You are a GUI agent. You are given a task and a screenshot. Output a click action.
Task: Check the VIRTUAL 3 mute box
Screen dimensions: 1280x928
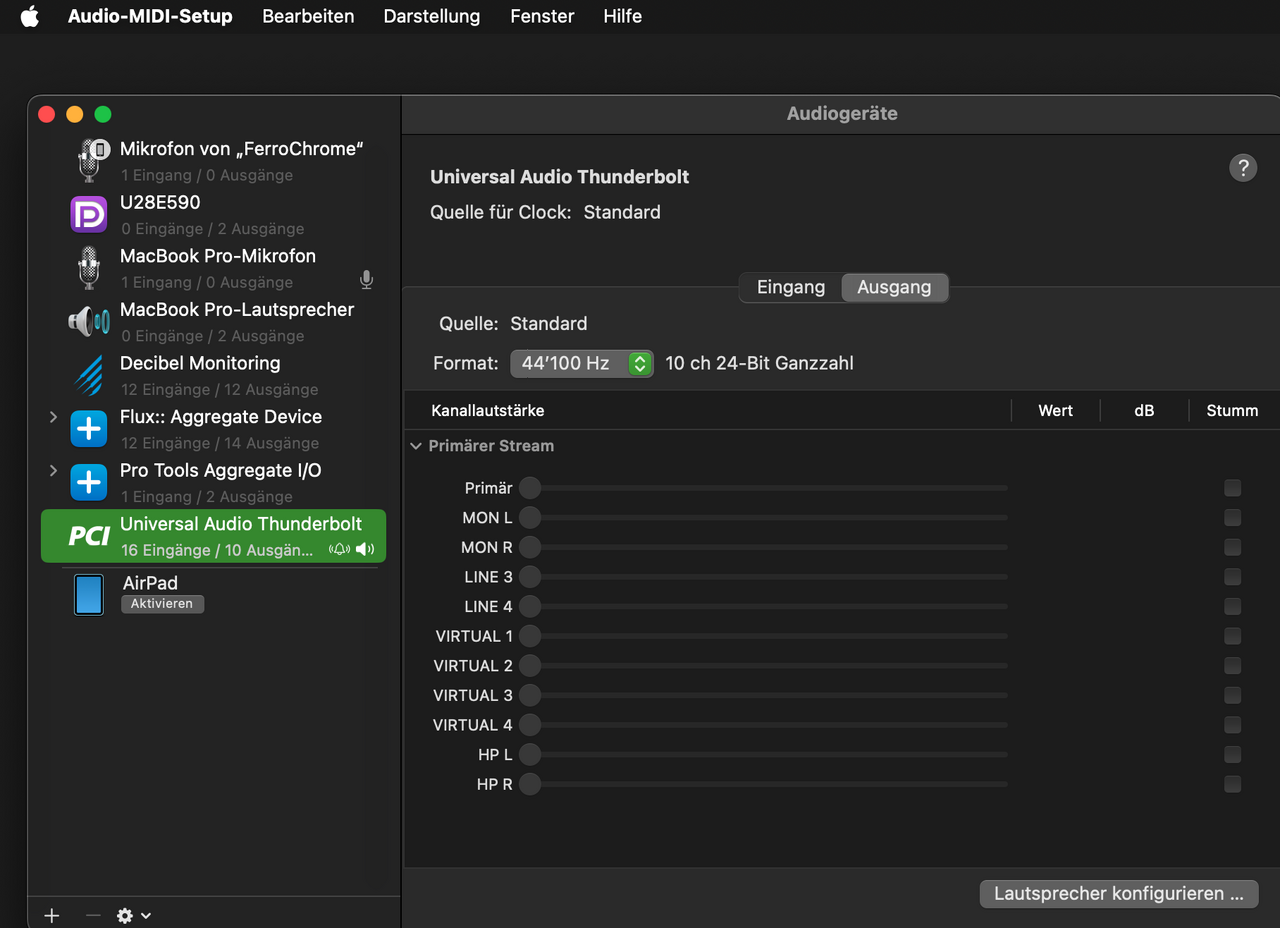tap(1232, 695)
